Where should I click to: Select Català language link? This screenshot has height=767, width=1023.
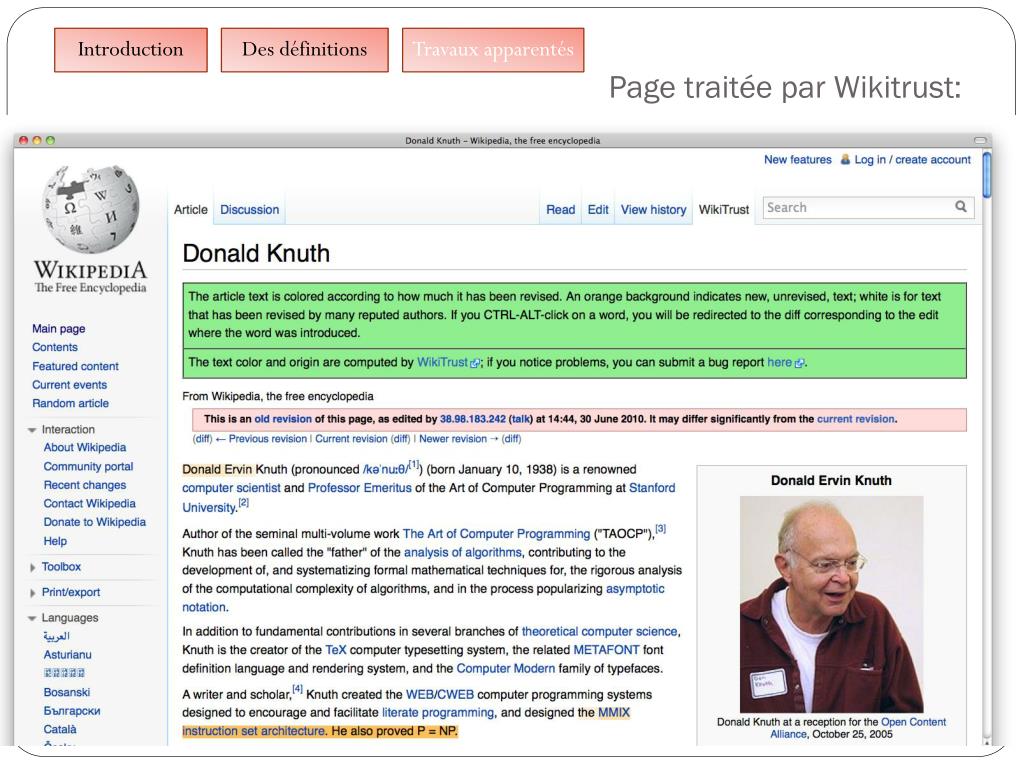[60, 729]
